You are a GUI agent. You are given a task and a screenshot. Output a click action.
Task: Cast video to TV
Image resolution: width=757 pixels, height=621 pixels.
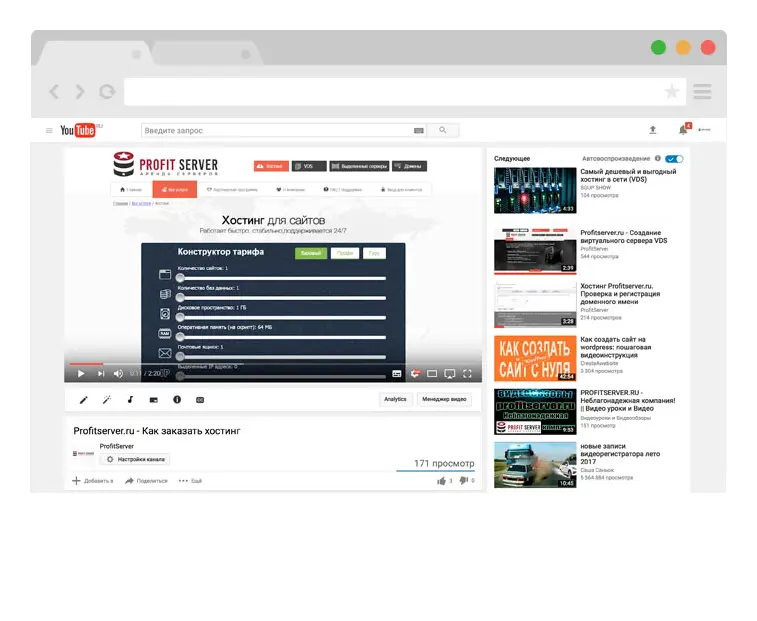coord(449,373)
